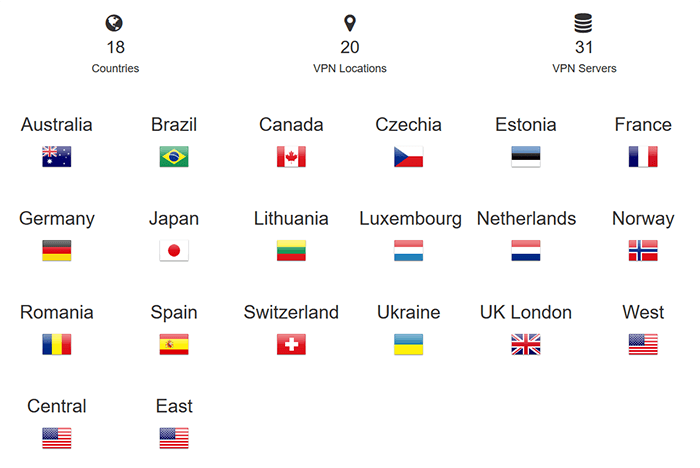This screenshot has width=700, height=468.
Task: Select the Netherlands text label
Action: [526, 218]
